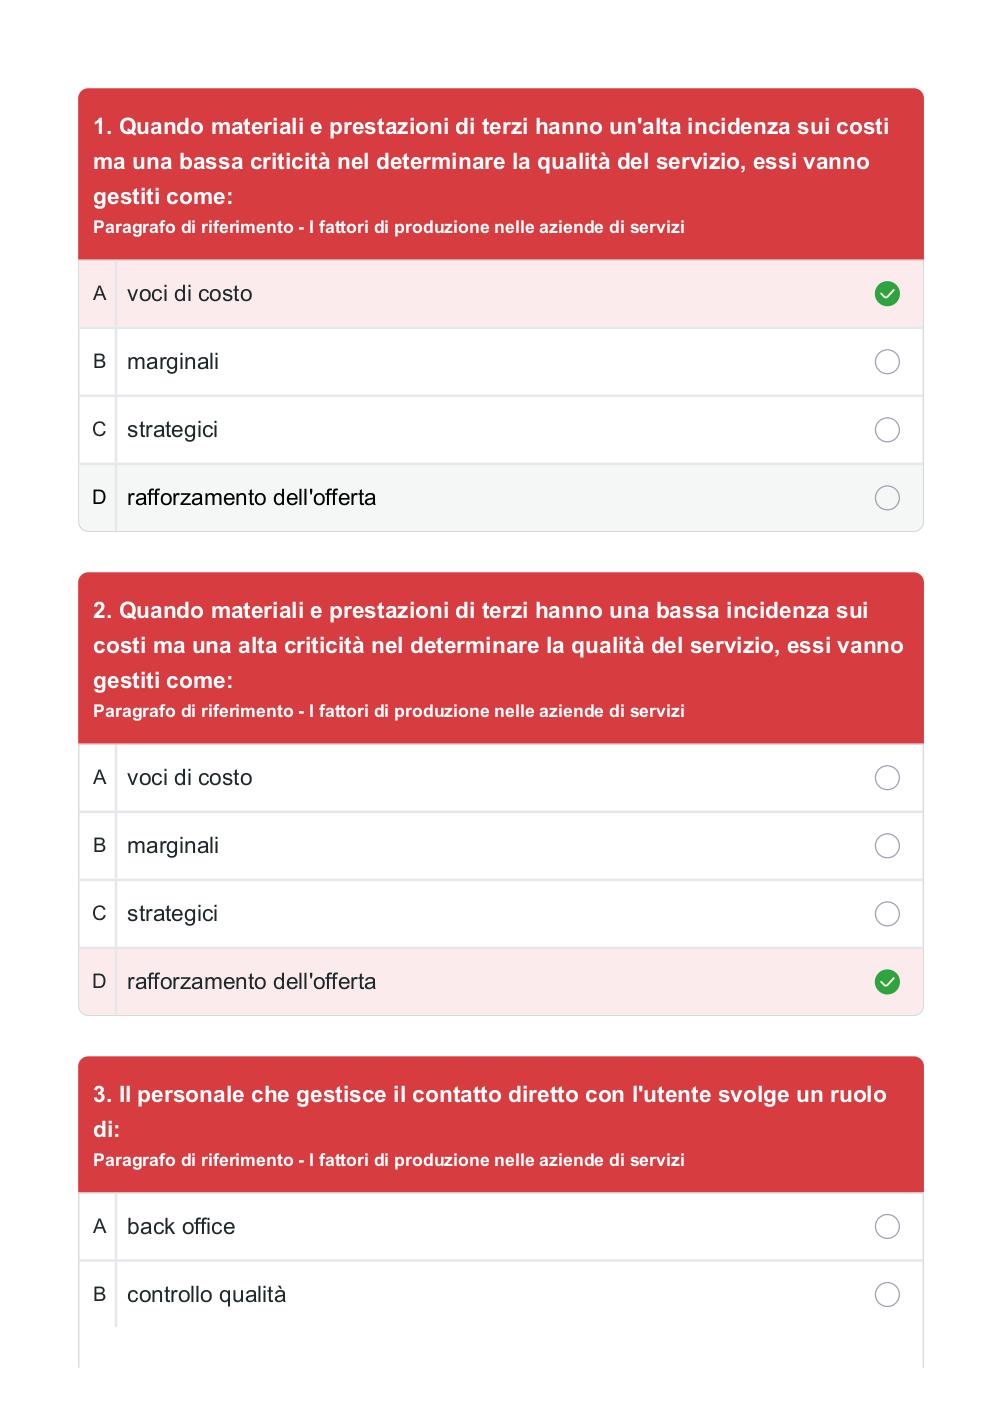Image resolution: width=1000 pixels, height=1415 pixels.
Task: Select the 'strategici' radio in question 2
Action: click(x=887, y=914)
